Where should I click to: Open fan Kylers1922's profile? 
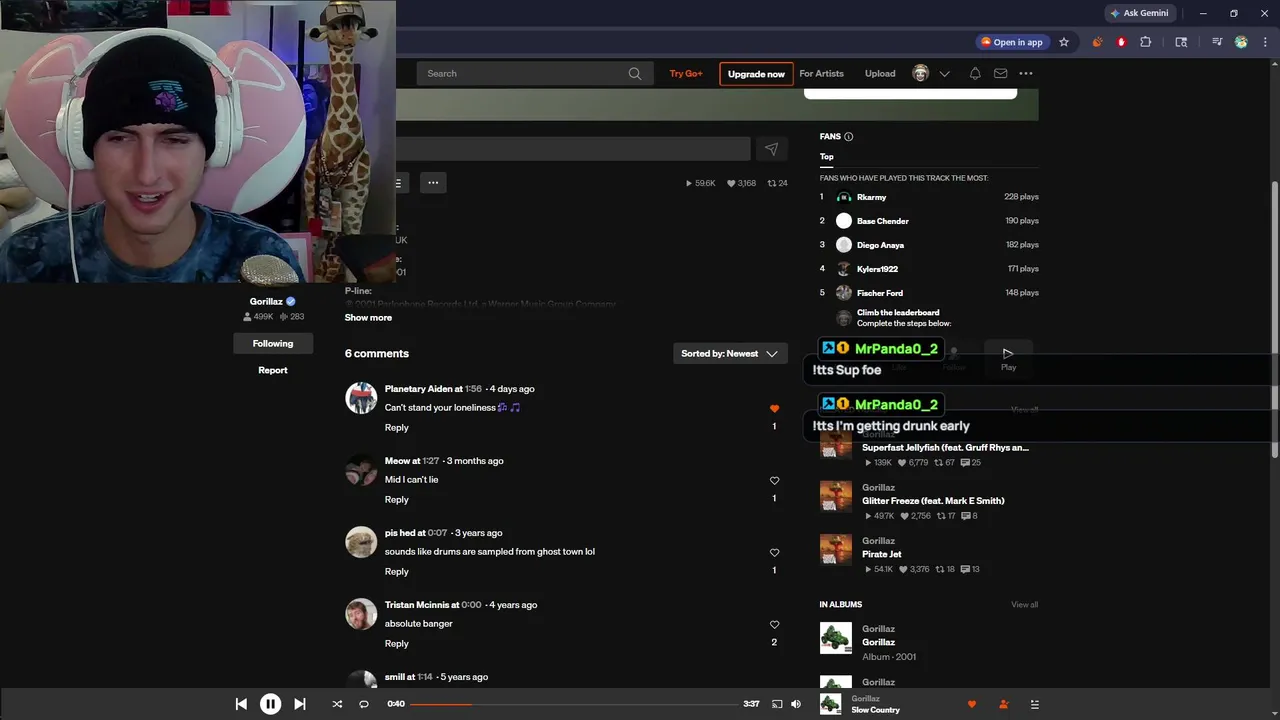[877, 269]
